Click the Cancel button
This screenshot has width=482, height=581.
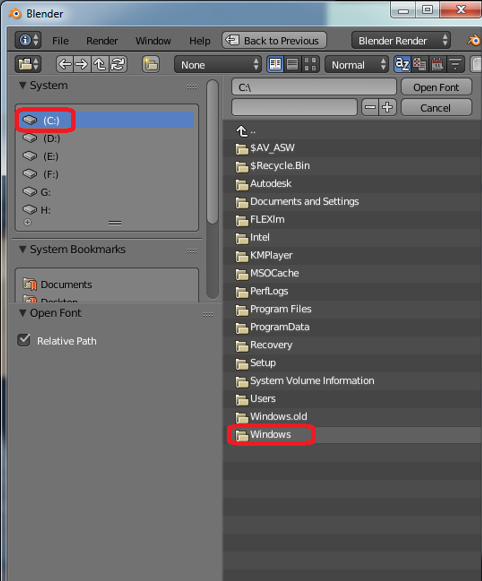tap(436, 107)
